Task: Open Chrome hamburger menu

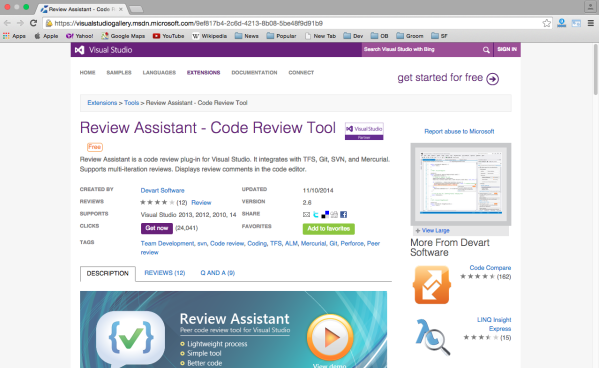Action: point(591,23)
